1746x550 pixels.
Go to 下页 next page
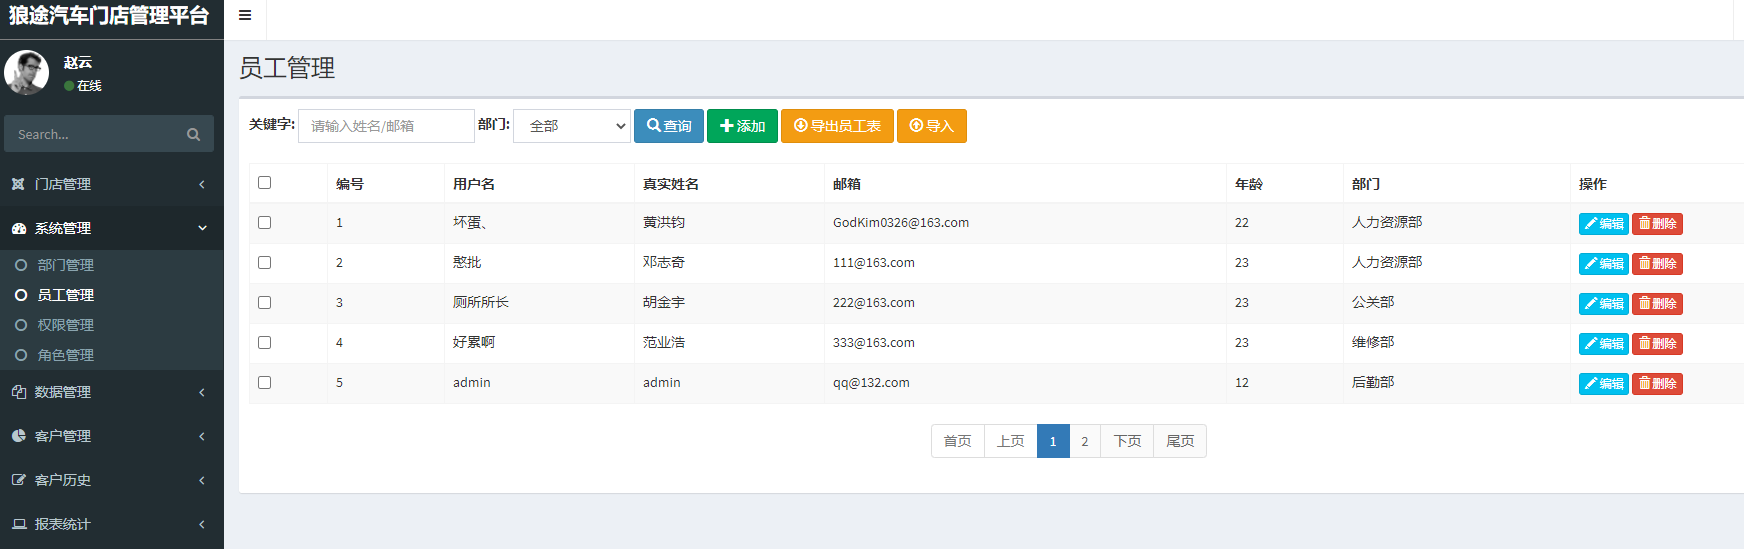(1127, 441)
